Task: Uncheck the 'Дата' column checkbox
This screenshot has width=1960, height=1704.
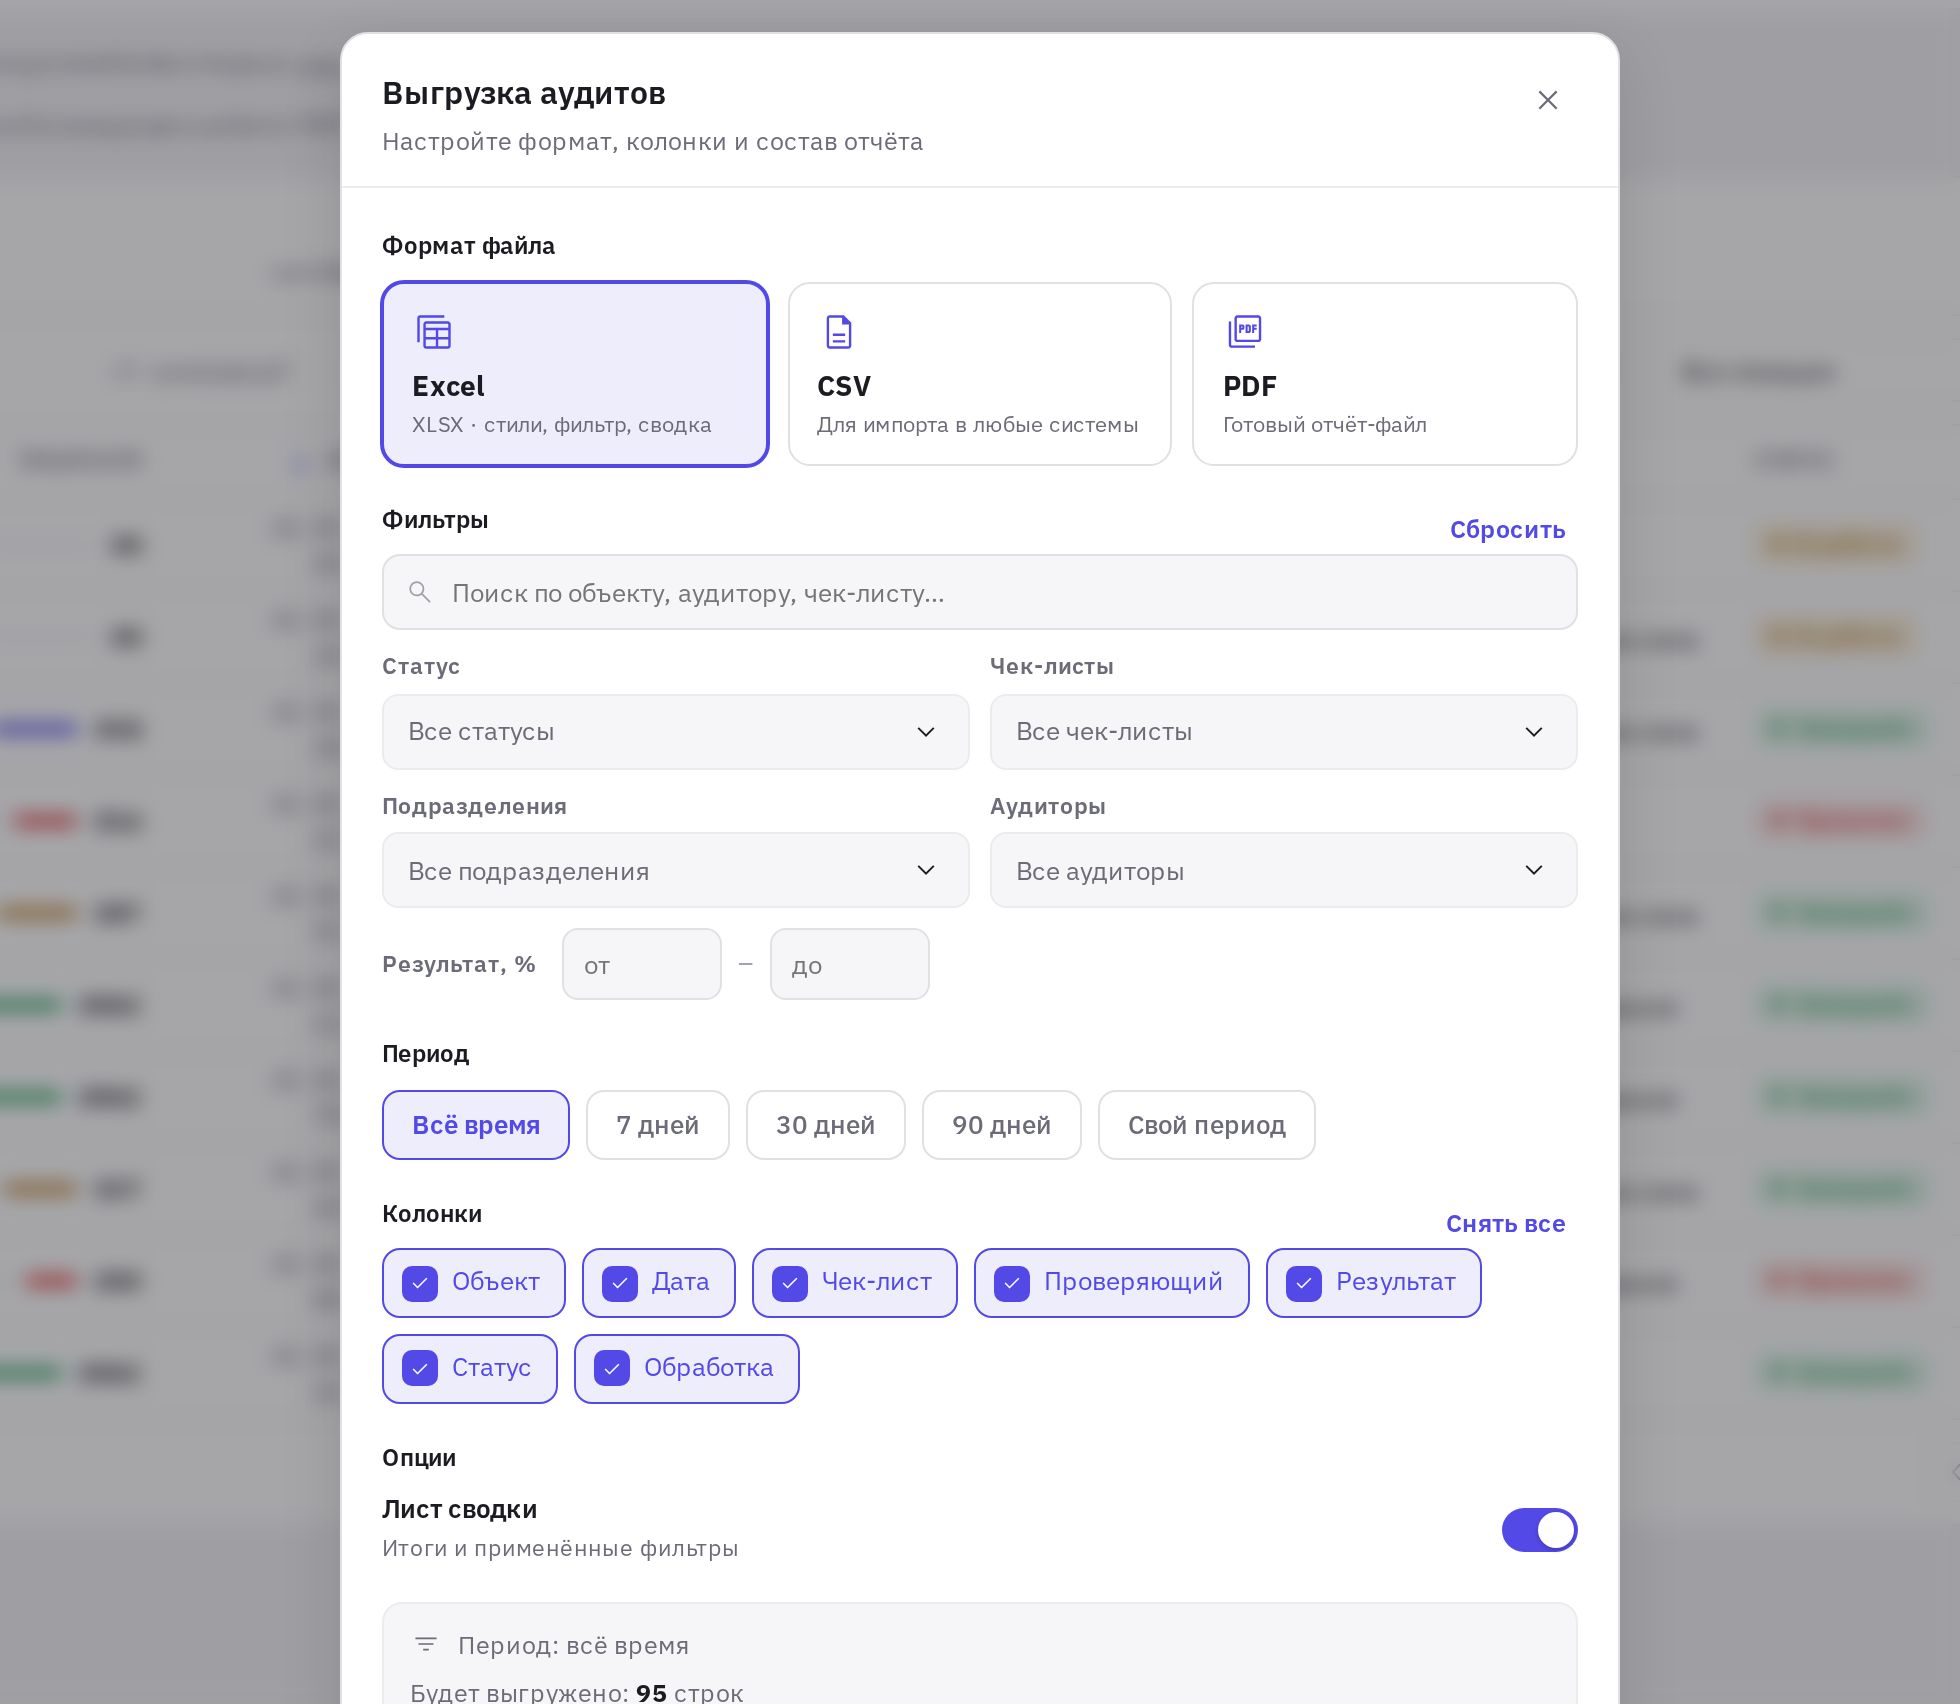Action: tap(620, 1283)
